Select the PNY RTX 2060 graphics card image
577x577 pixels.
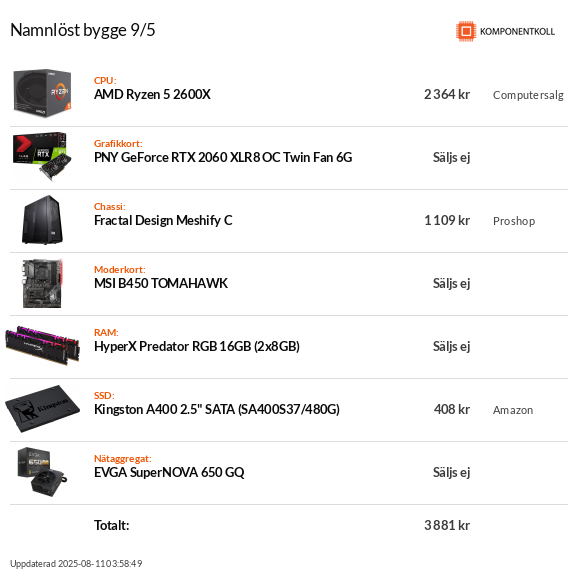(x=42, y=156)
